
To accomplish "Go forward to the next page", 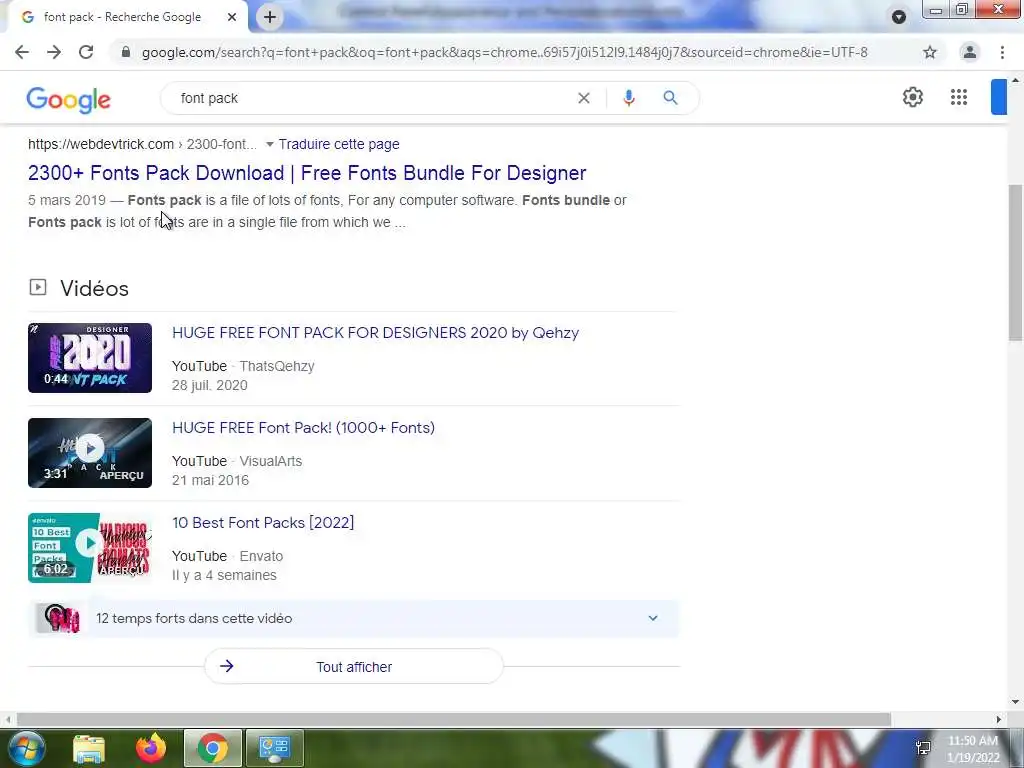I will coord(54,52).
